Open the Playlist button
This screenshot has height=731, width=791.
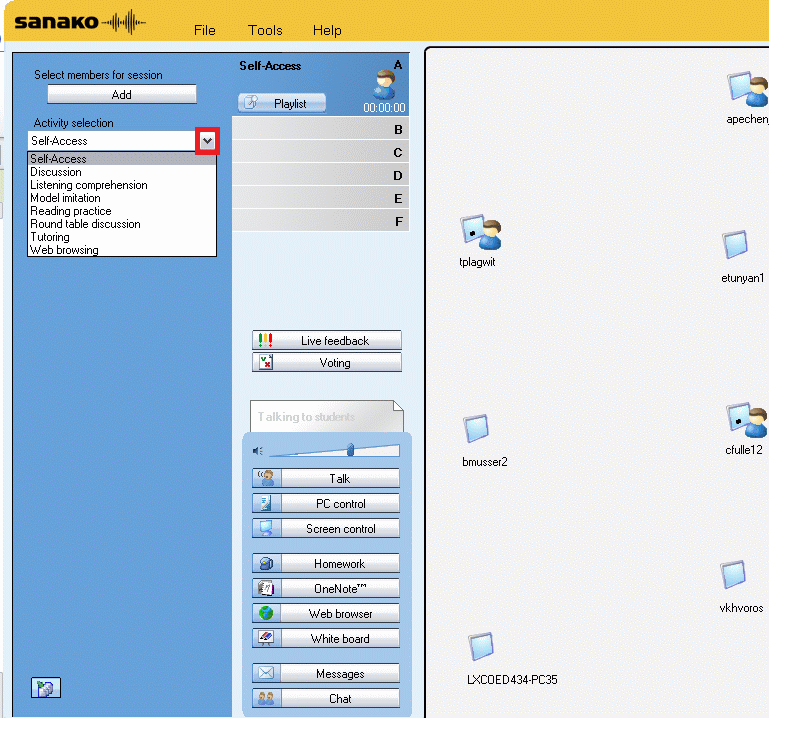pyautogui.click(x=282, y=103)
